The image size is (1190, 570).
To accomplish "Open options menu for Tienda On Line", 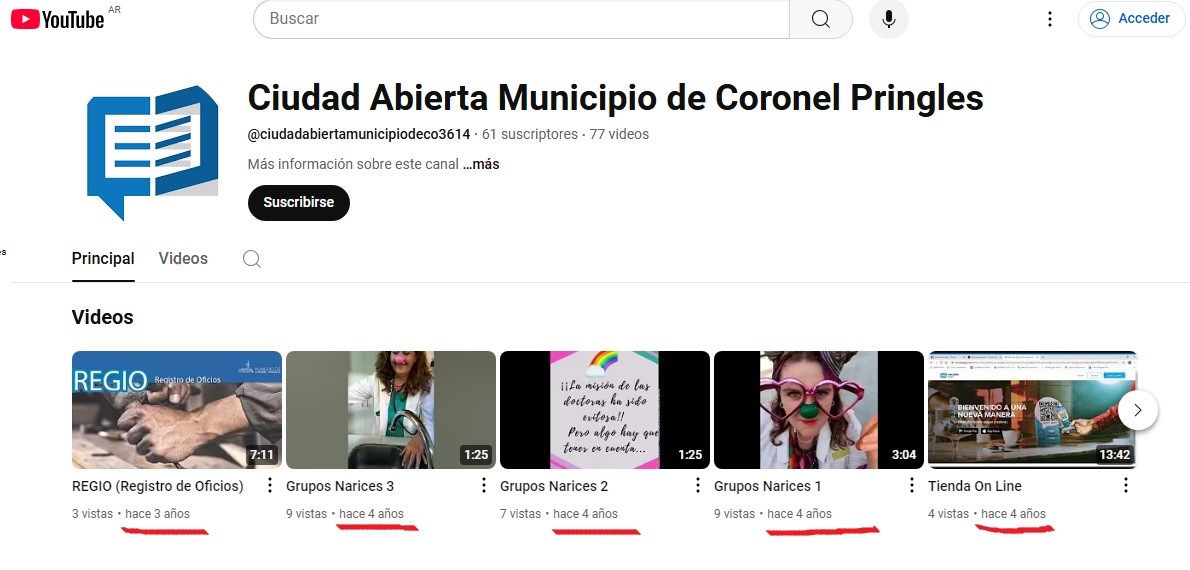I will pyautogui.click(x=1125, y=486).
